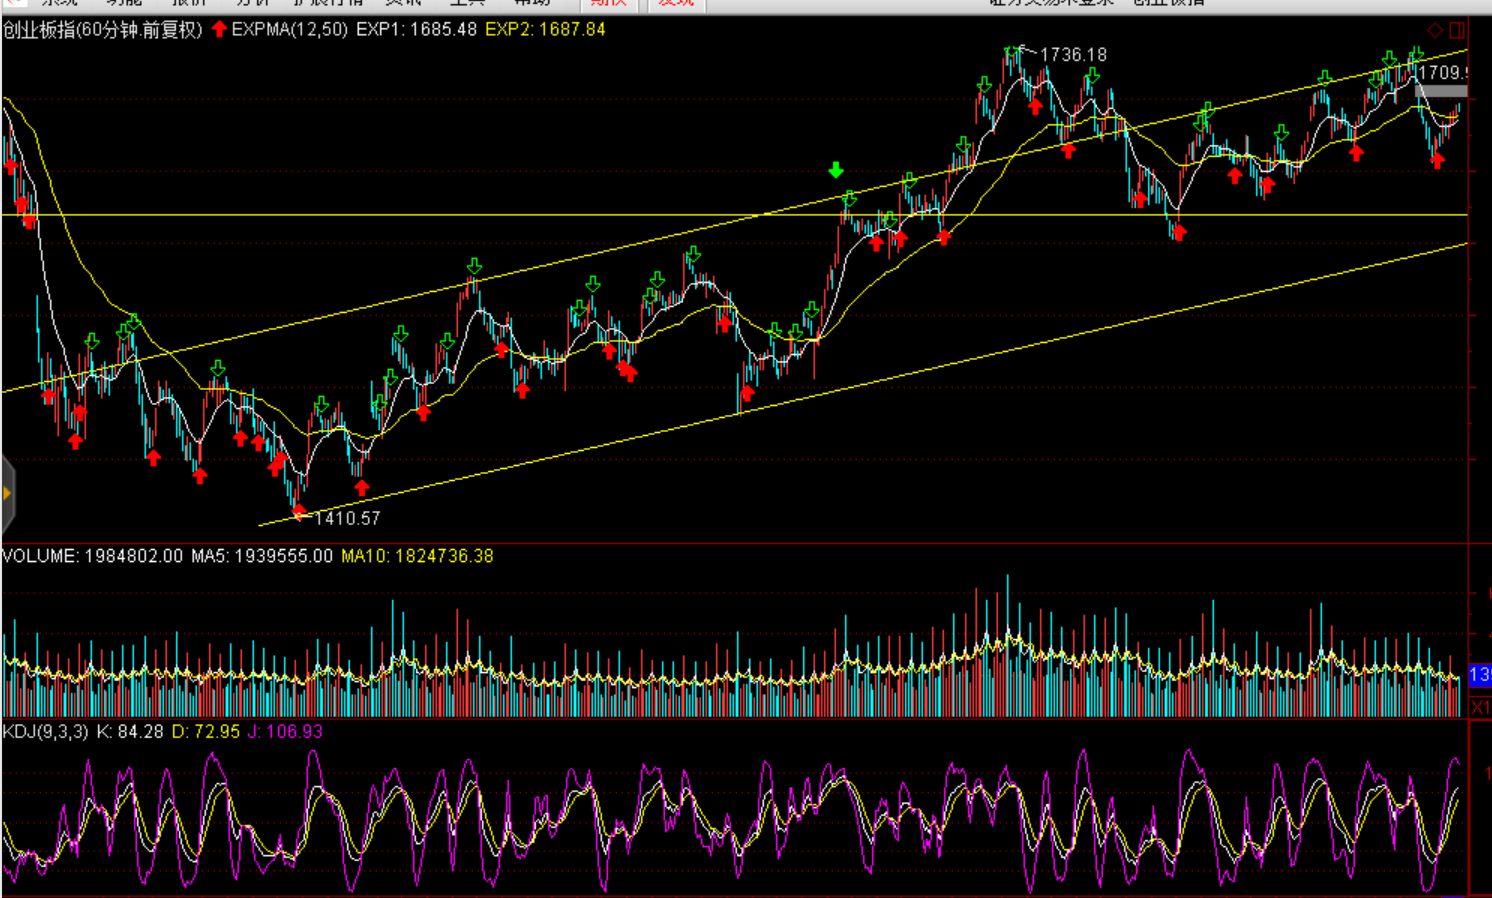The height and width of the screenshot is (898, 1492).
Task: Click the red arrow before EXPMA label
Action: point(220,29)
